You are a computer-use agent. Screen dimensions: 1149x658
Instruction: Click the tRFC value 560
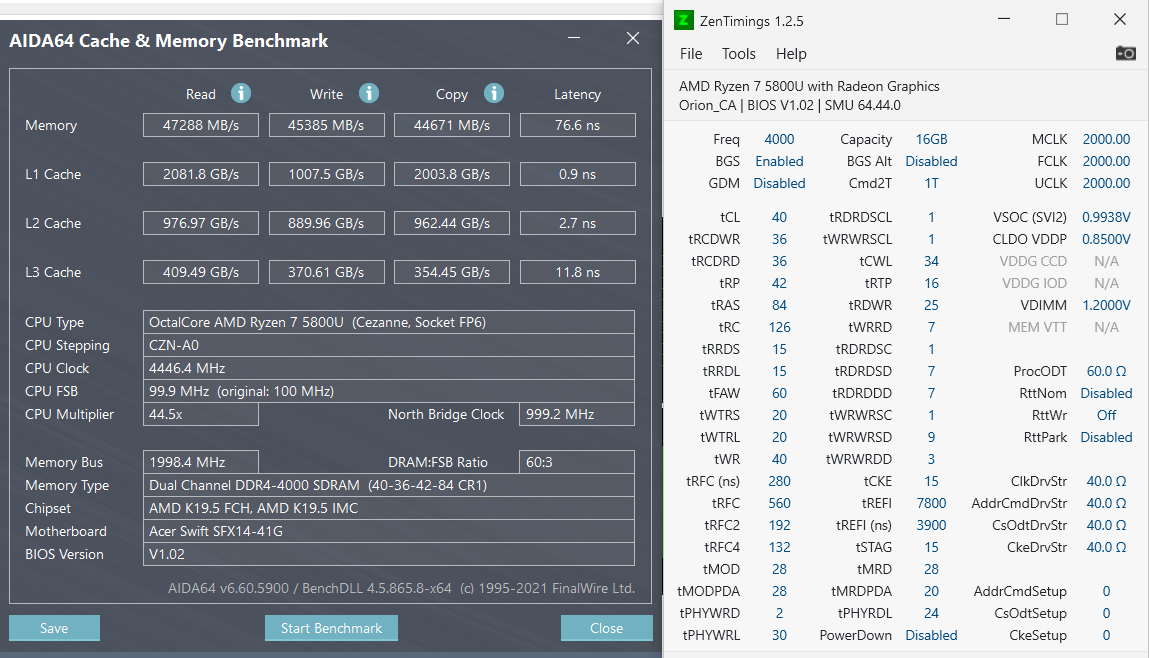779,503
